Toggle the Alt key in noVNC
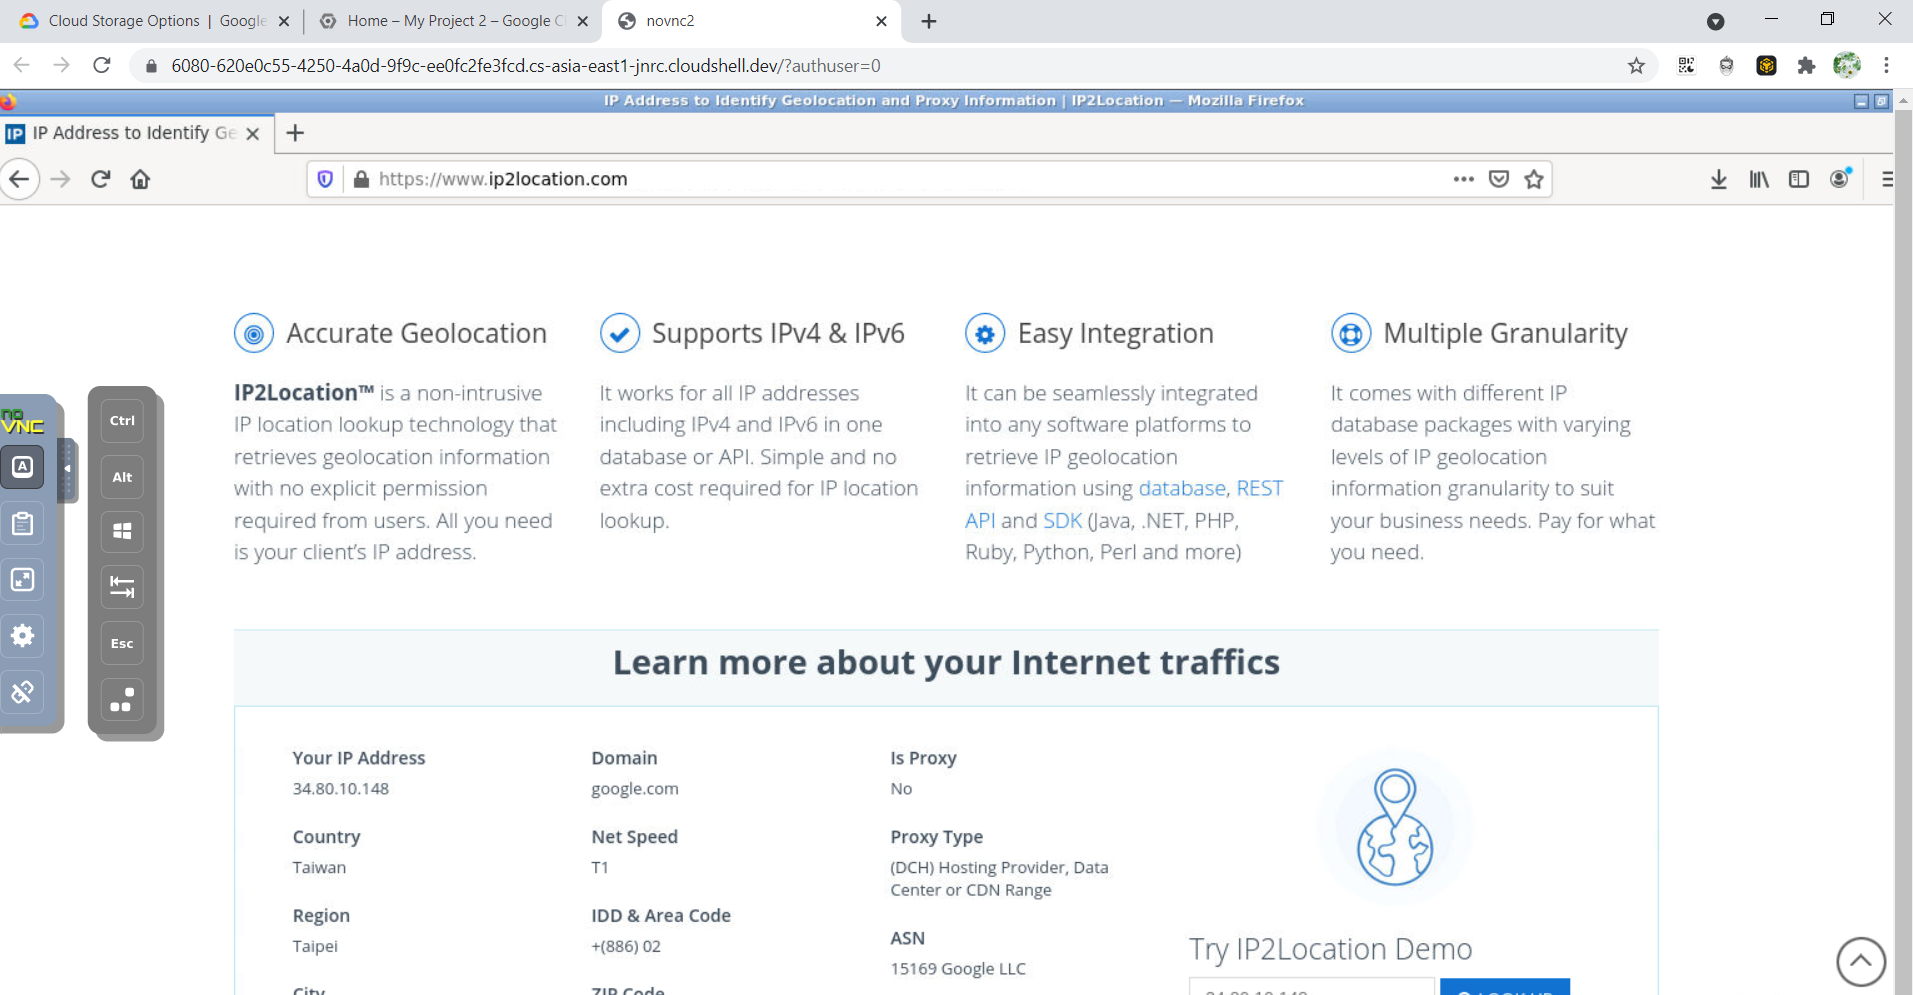 pos(122,477)
